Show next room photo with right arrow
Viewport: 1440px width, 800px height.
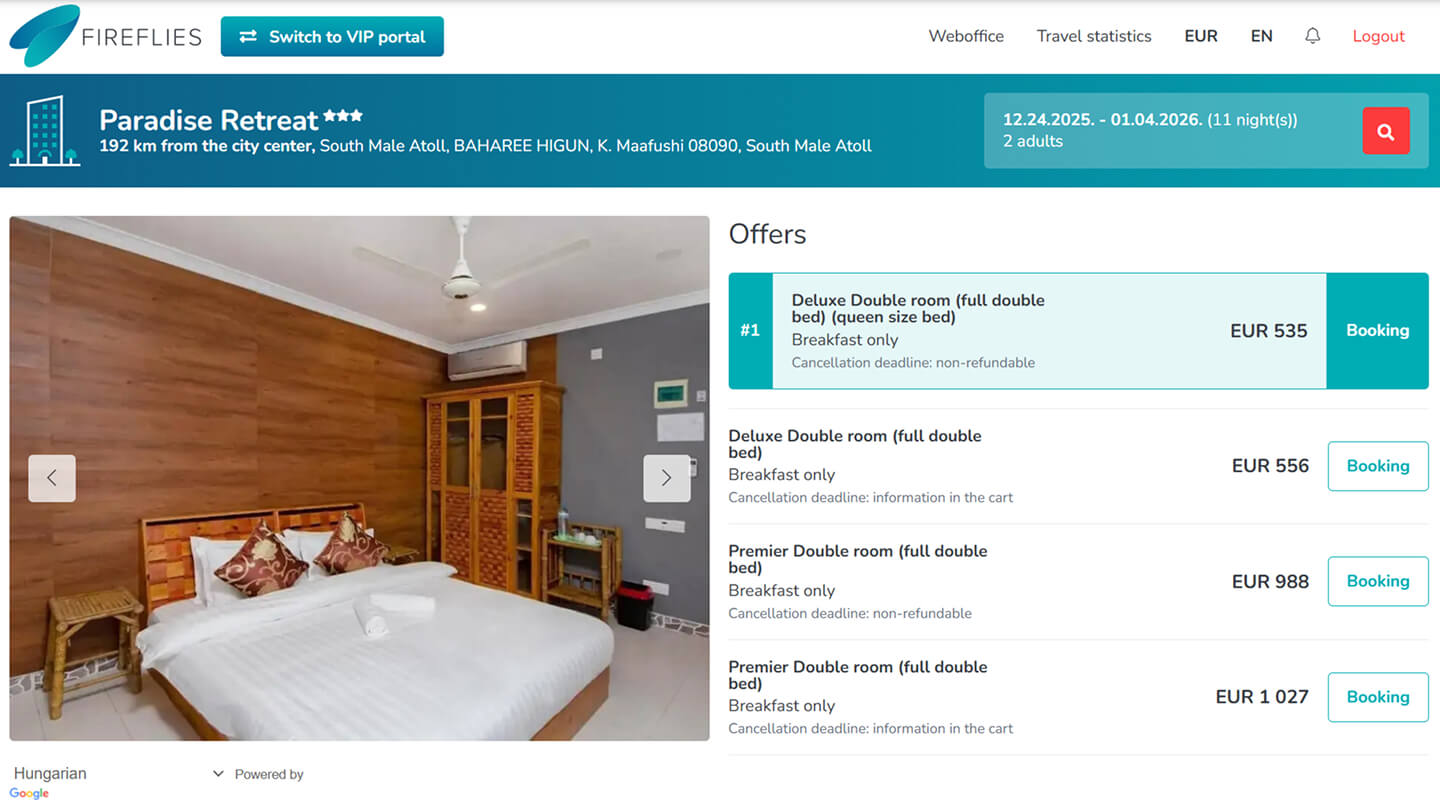tap(667, 478)
